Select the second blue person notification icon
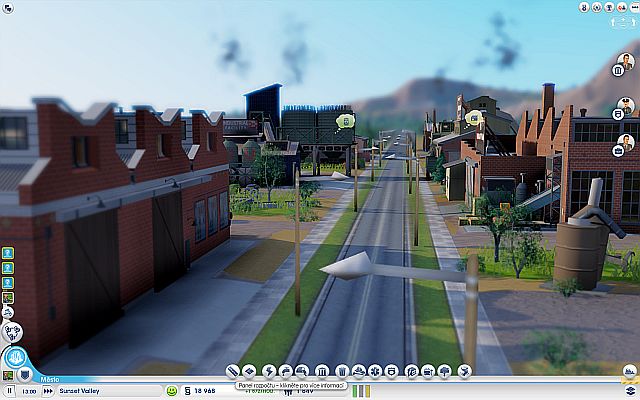The height and width of the screenshot is (400, 640). pos(8,268)
